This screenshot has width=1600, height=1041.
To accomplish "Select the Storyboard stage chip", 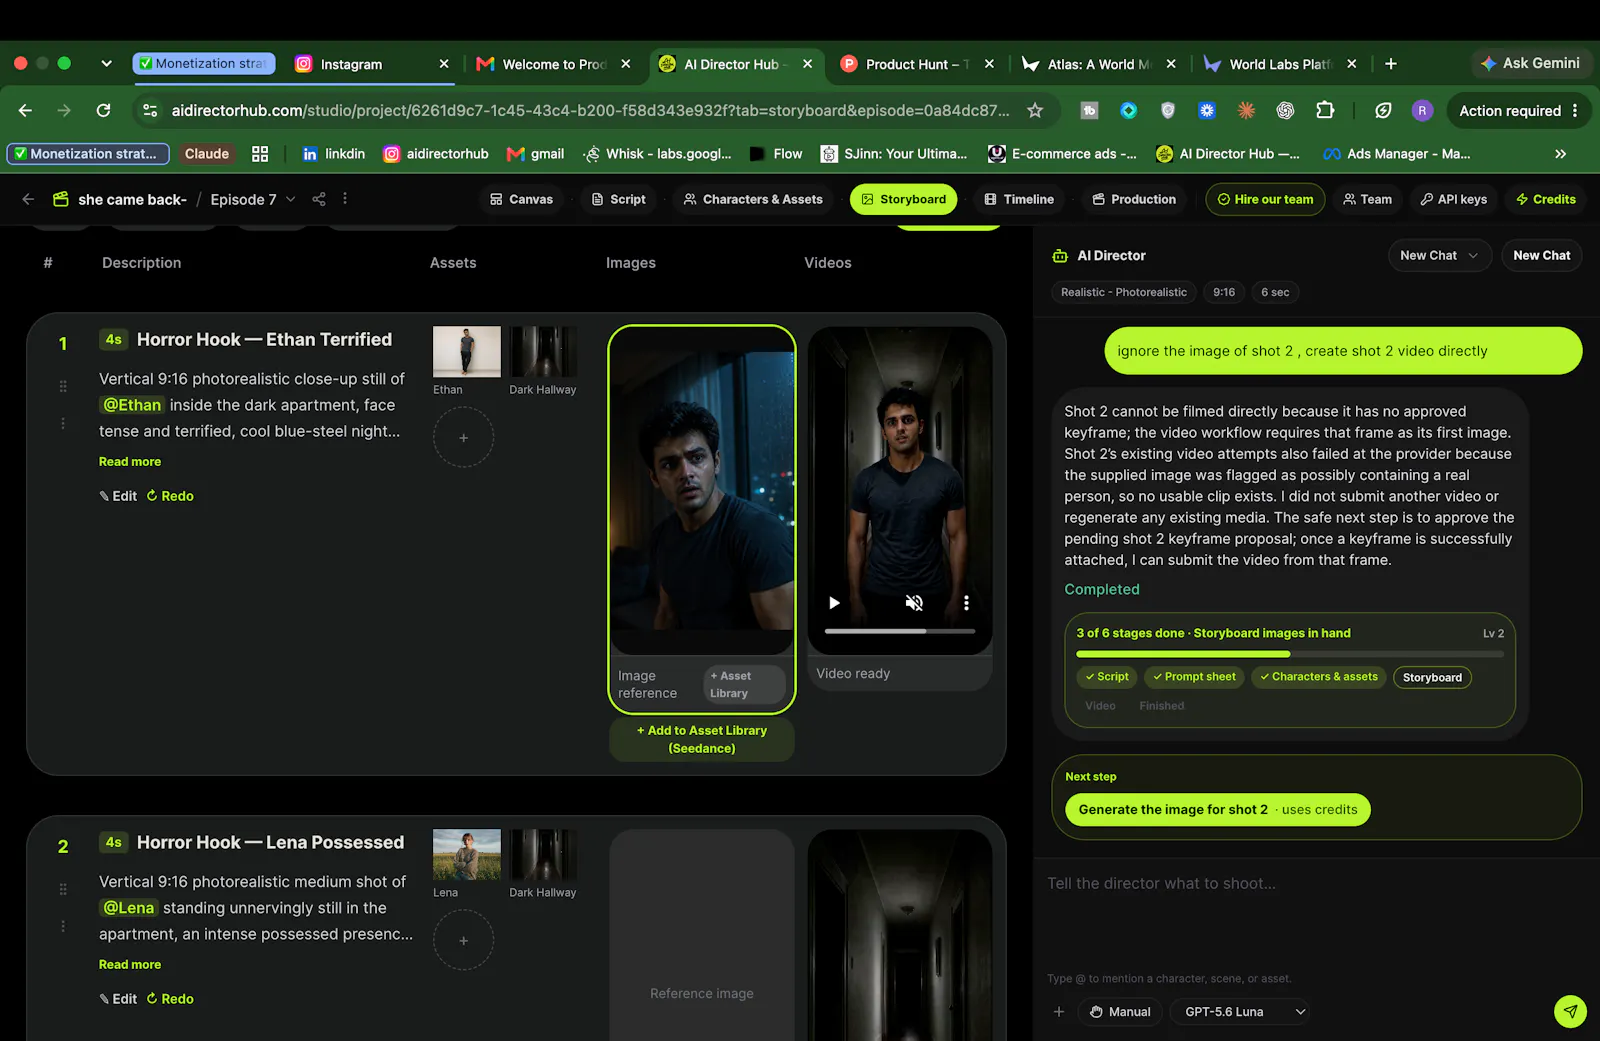I will [1432, 678].
